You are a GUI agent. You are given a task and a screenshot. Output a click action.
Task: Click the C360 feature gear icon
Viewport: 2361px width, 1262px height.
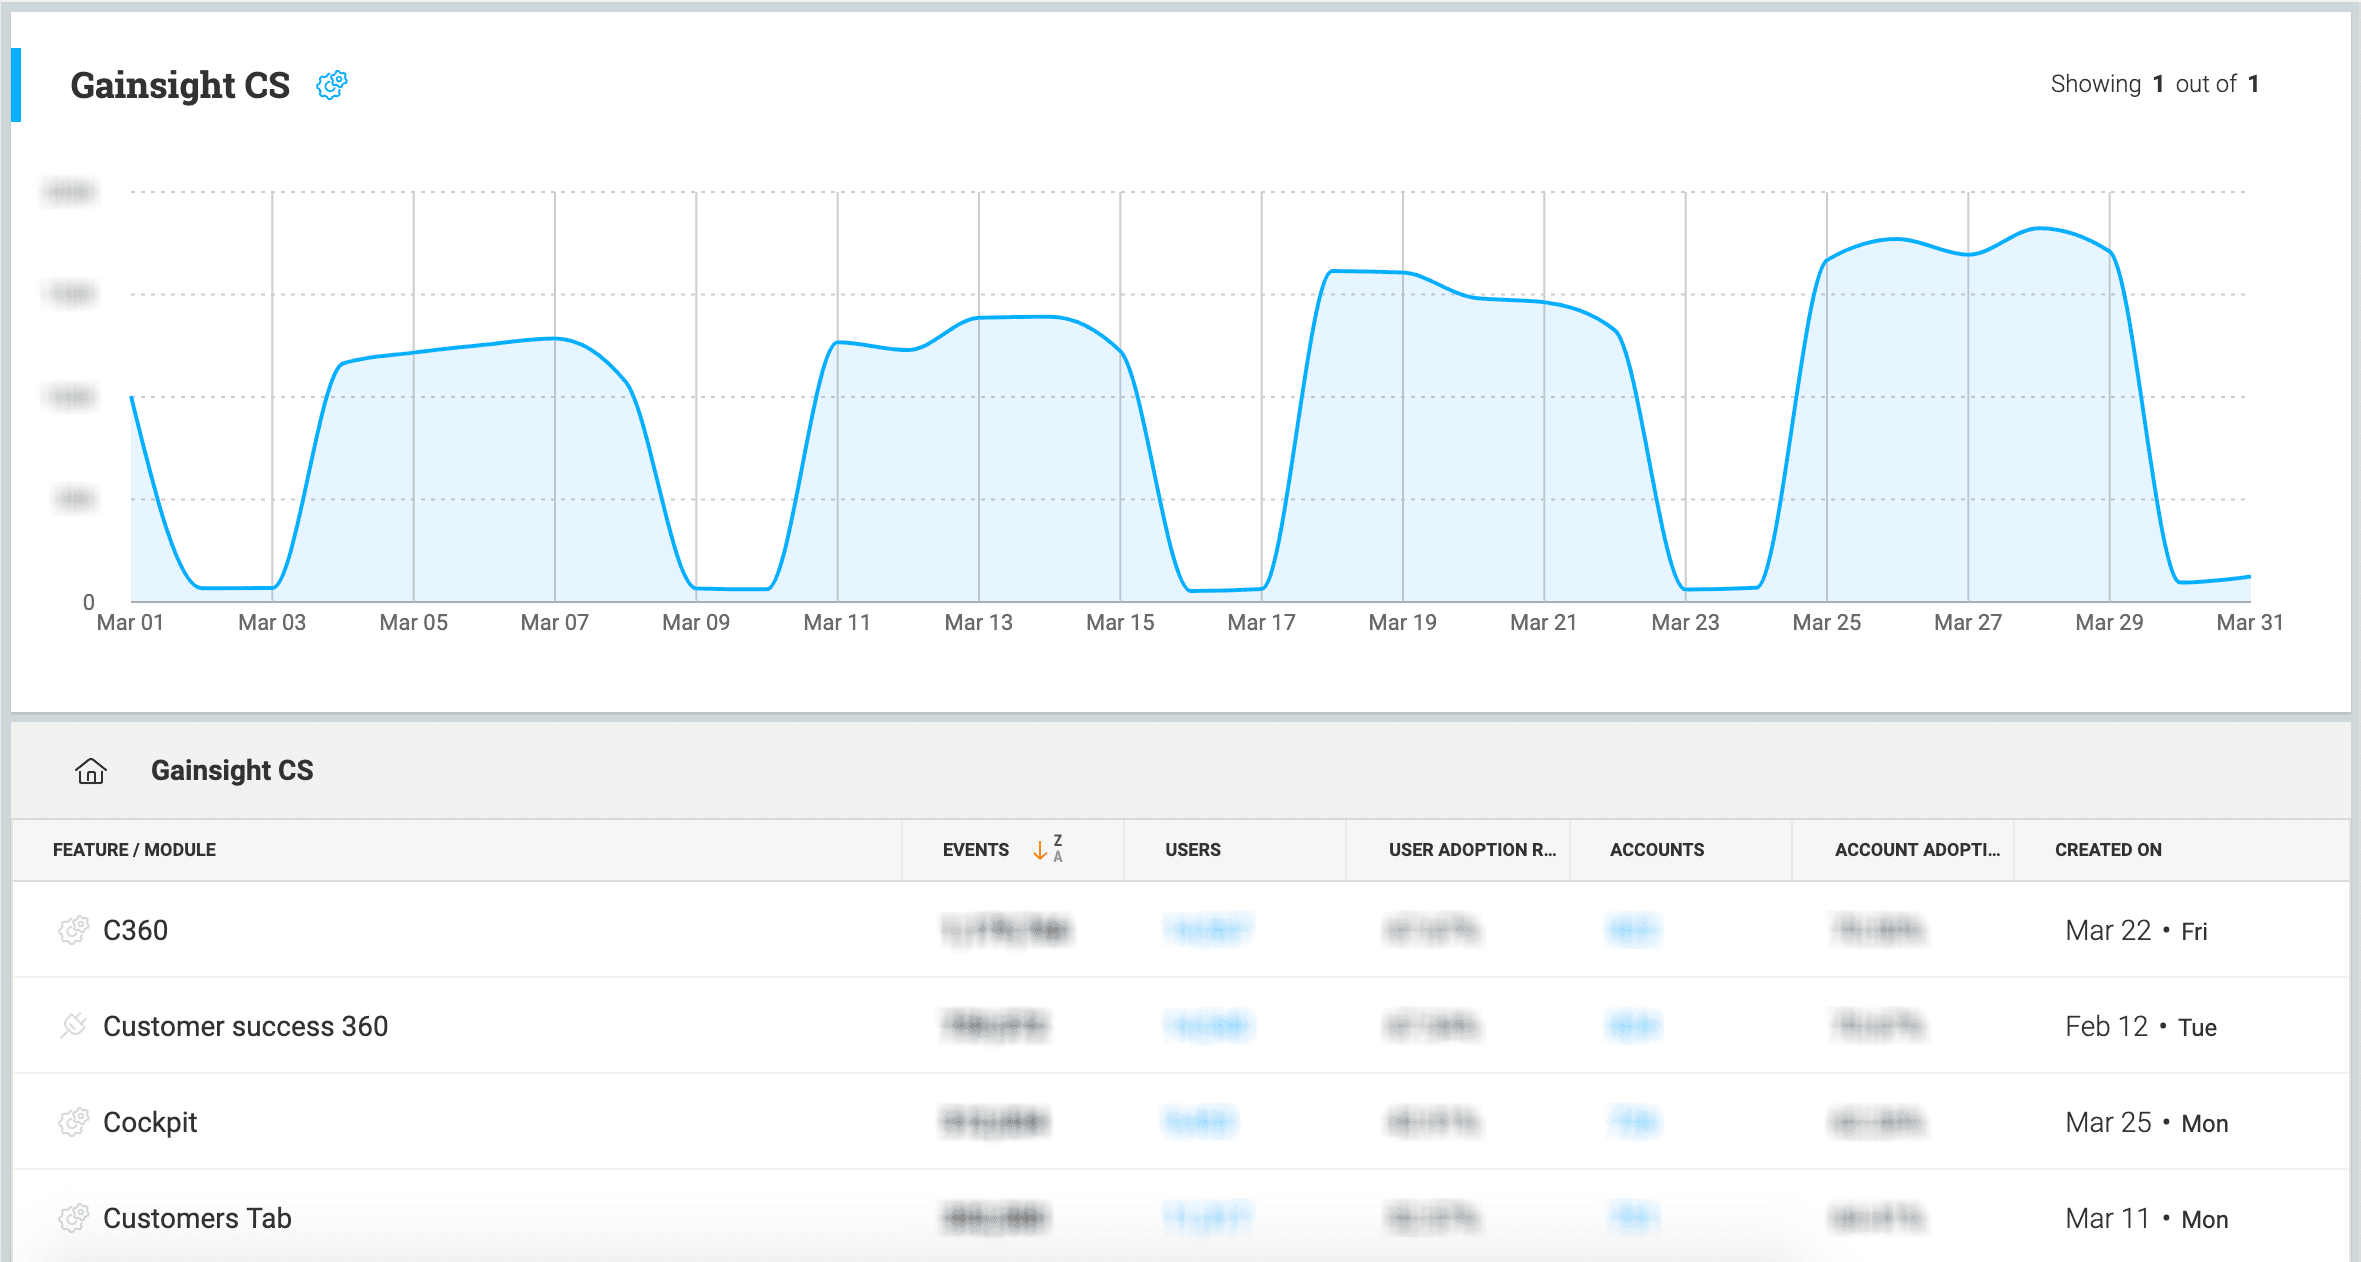click(x=73, y=930)
